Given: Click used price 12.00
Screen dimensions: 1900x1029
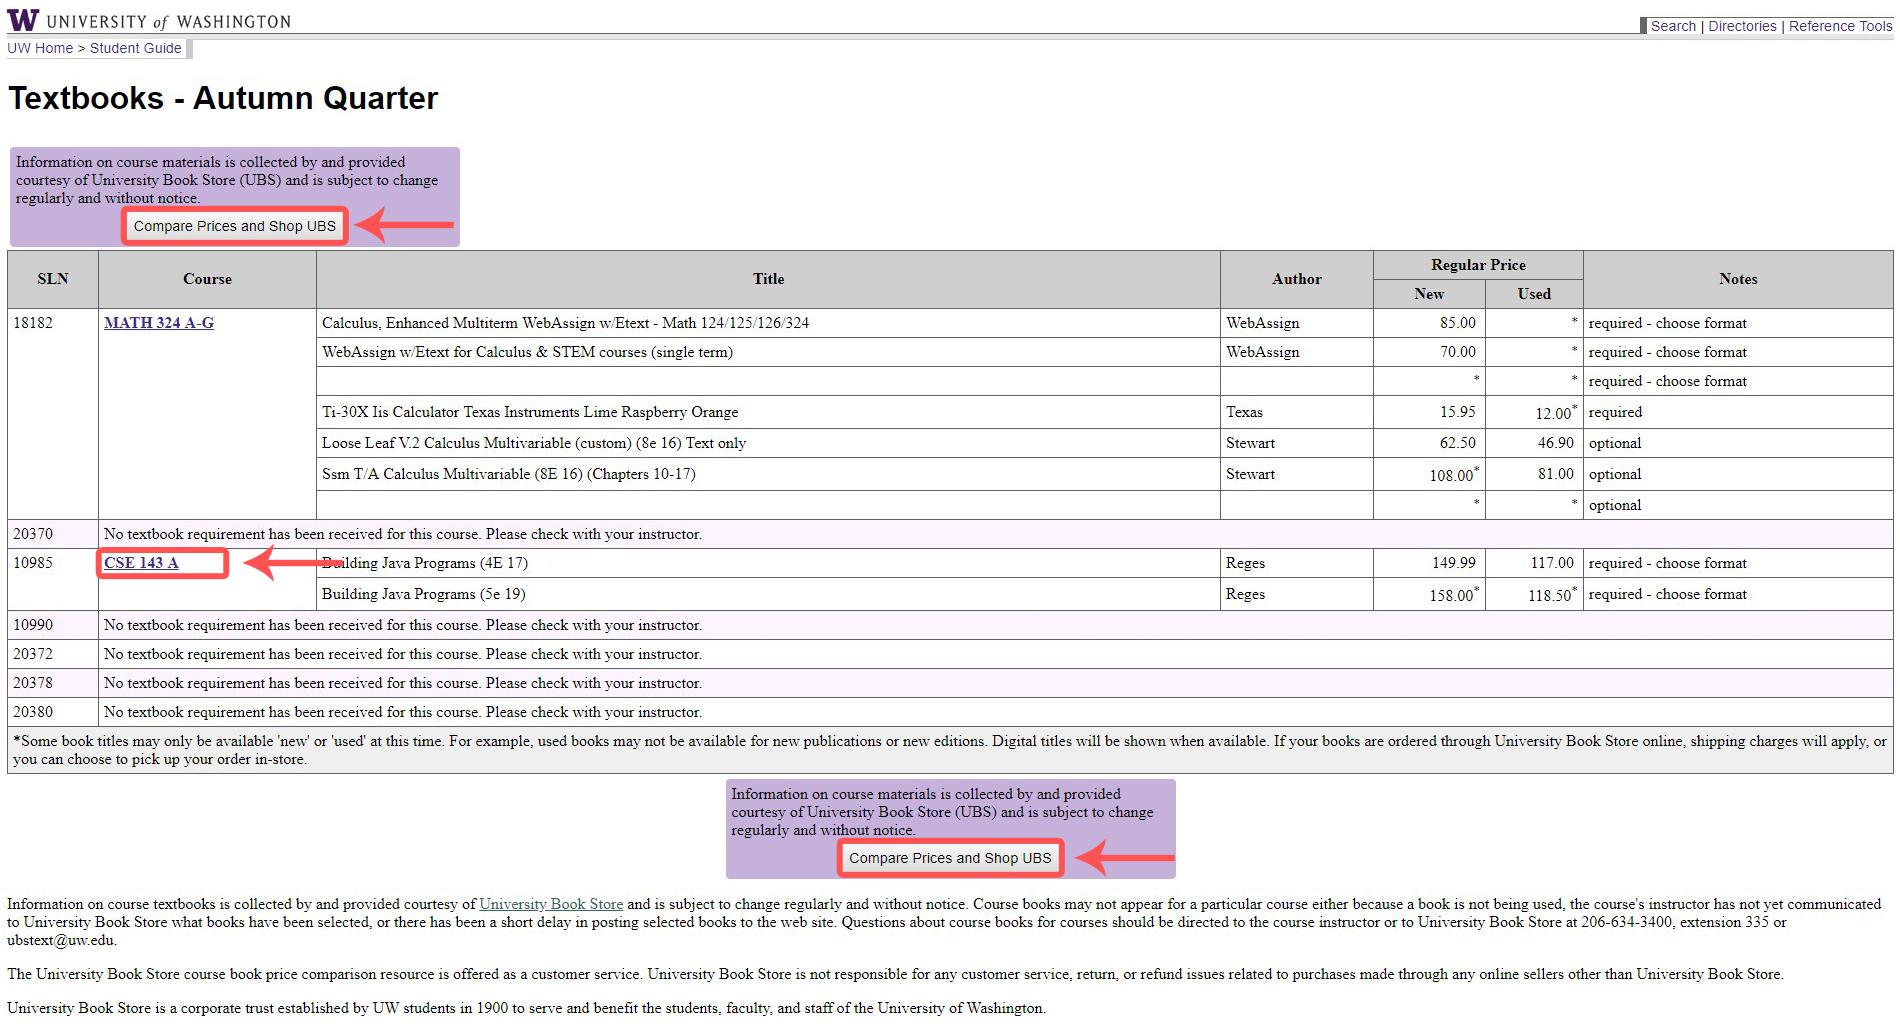Looking at the screenshot, I should click(1553, 413).
